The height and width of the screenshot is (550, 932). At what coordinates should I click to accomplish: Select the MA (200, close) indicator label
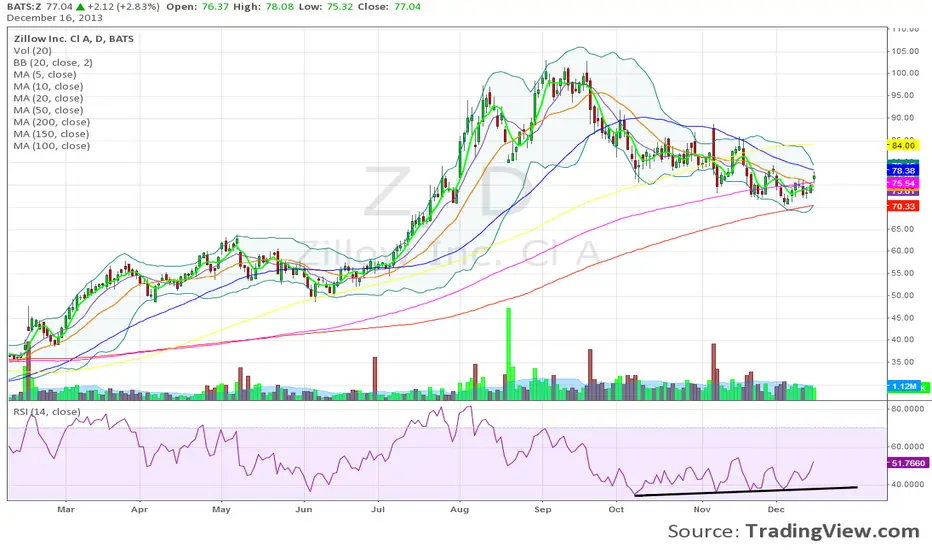52,122
